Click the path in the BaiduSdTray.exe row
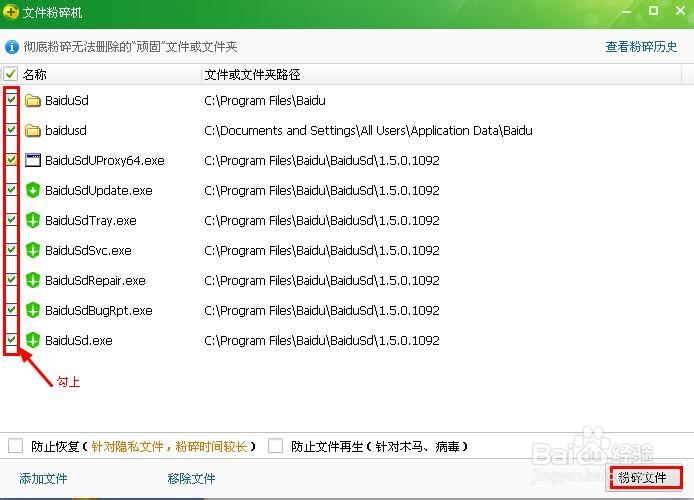694x500 pixels. [322, 220]
